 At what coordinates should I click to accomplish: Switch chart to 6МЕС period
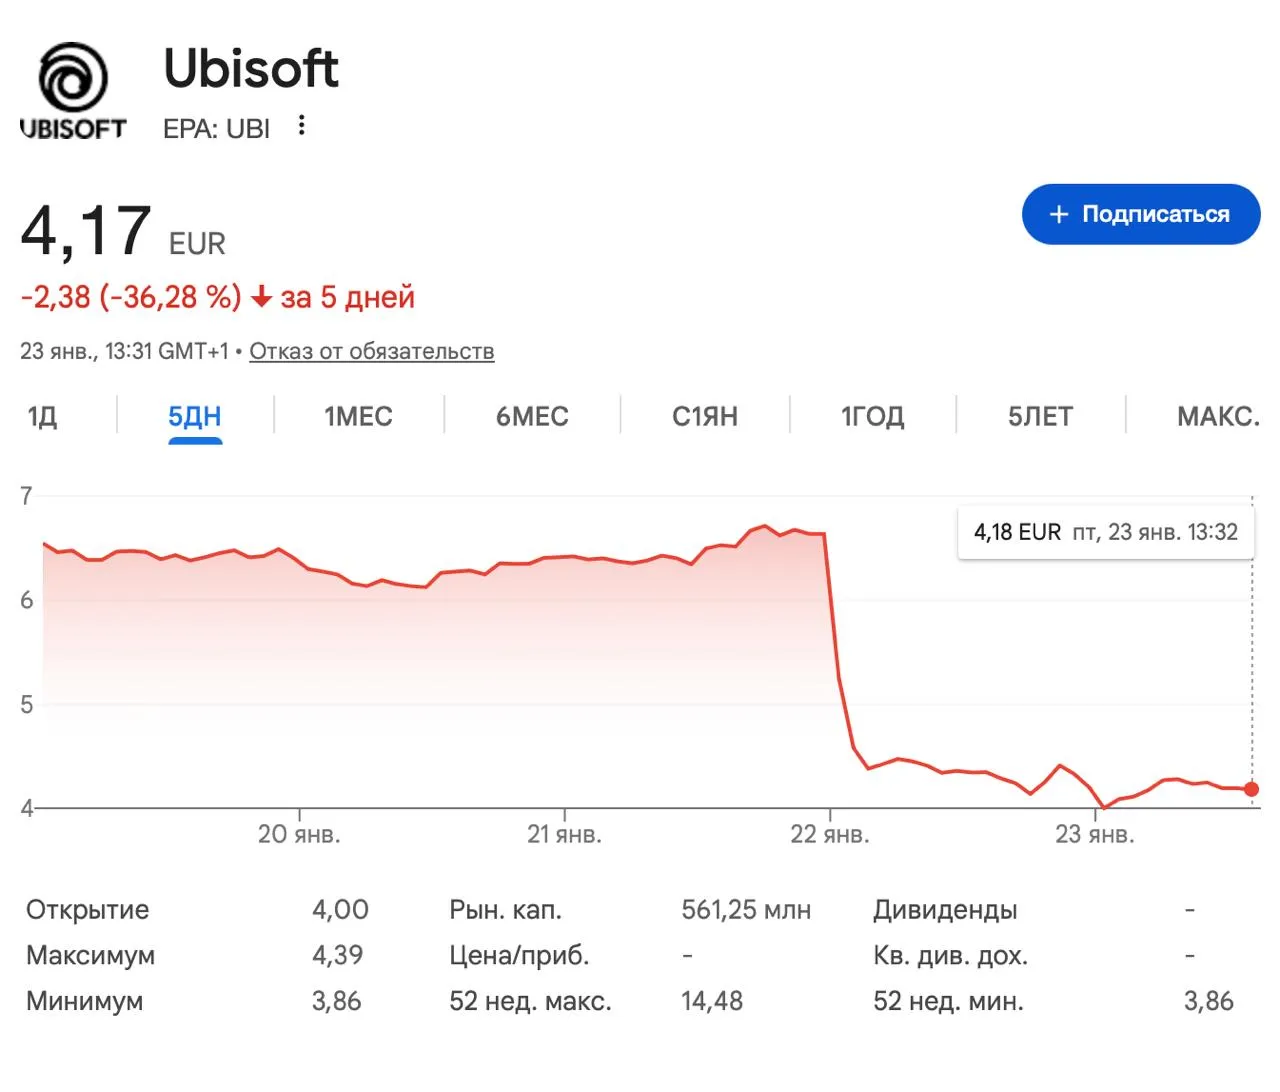(532, 416)
